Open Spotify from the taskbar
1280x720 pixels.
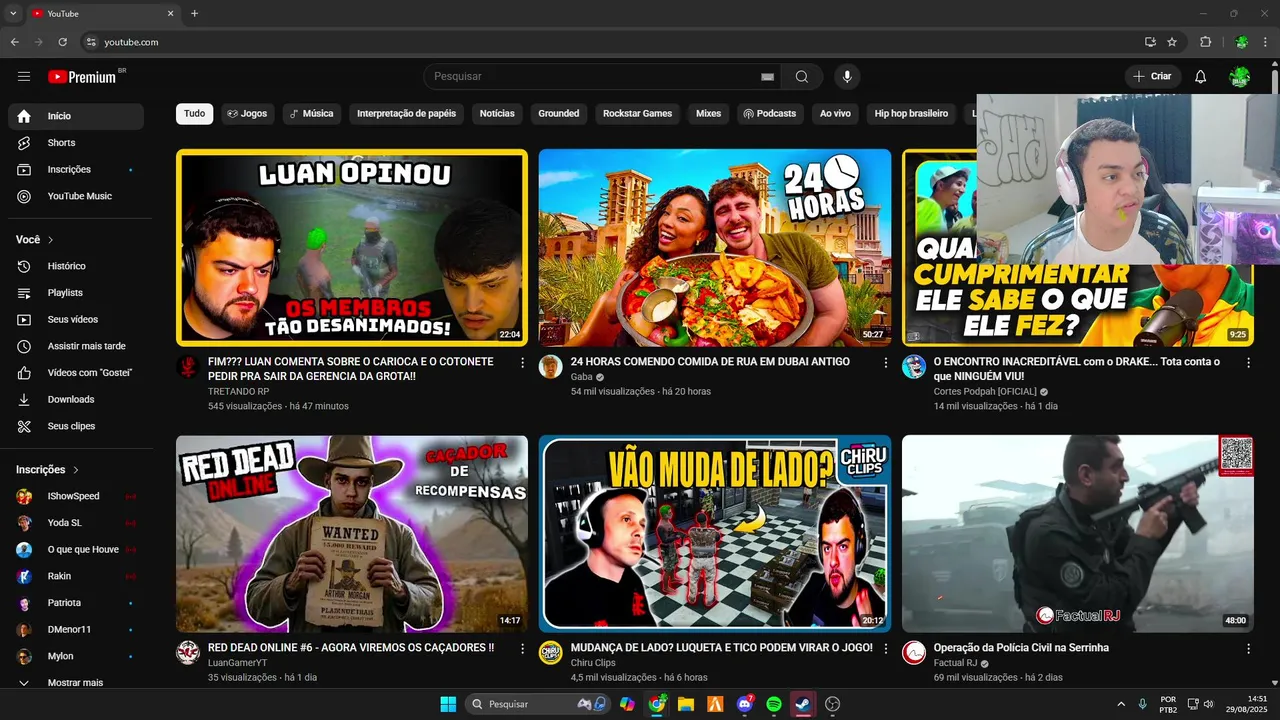tap(773, 704)
